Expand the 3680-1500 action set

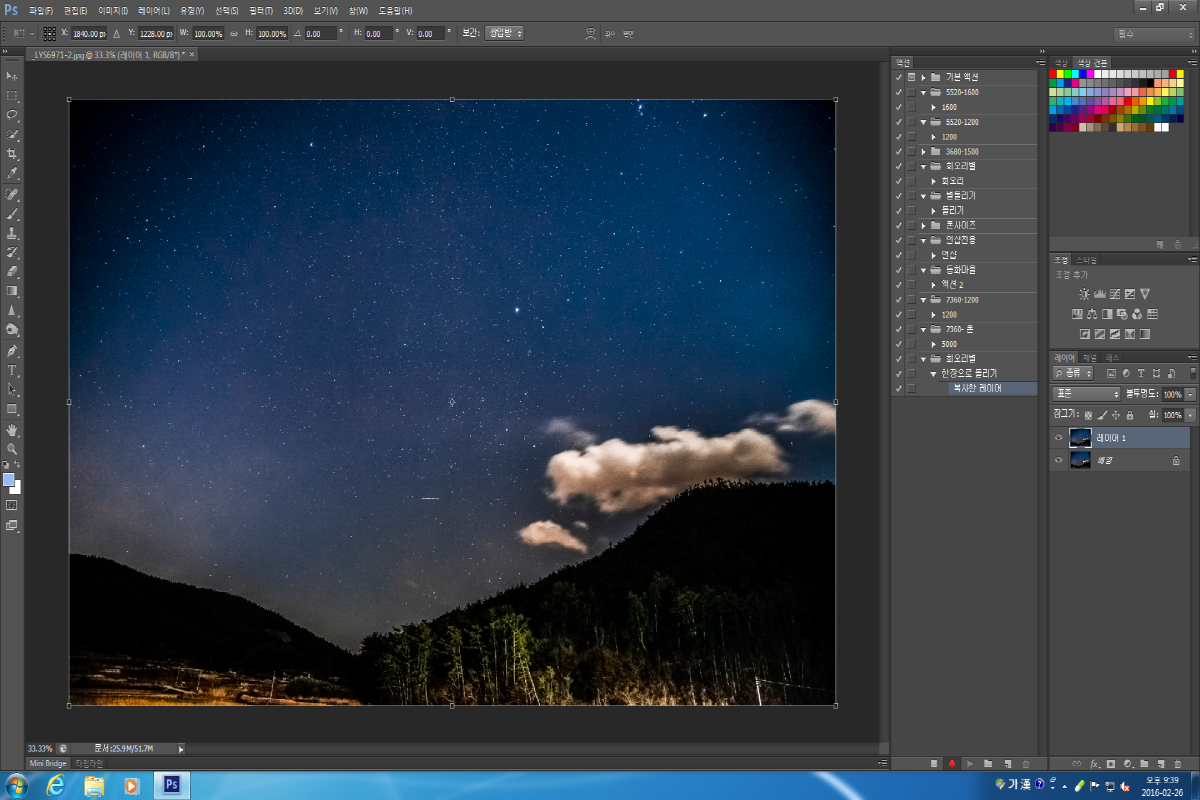[923, 152]
